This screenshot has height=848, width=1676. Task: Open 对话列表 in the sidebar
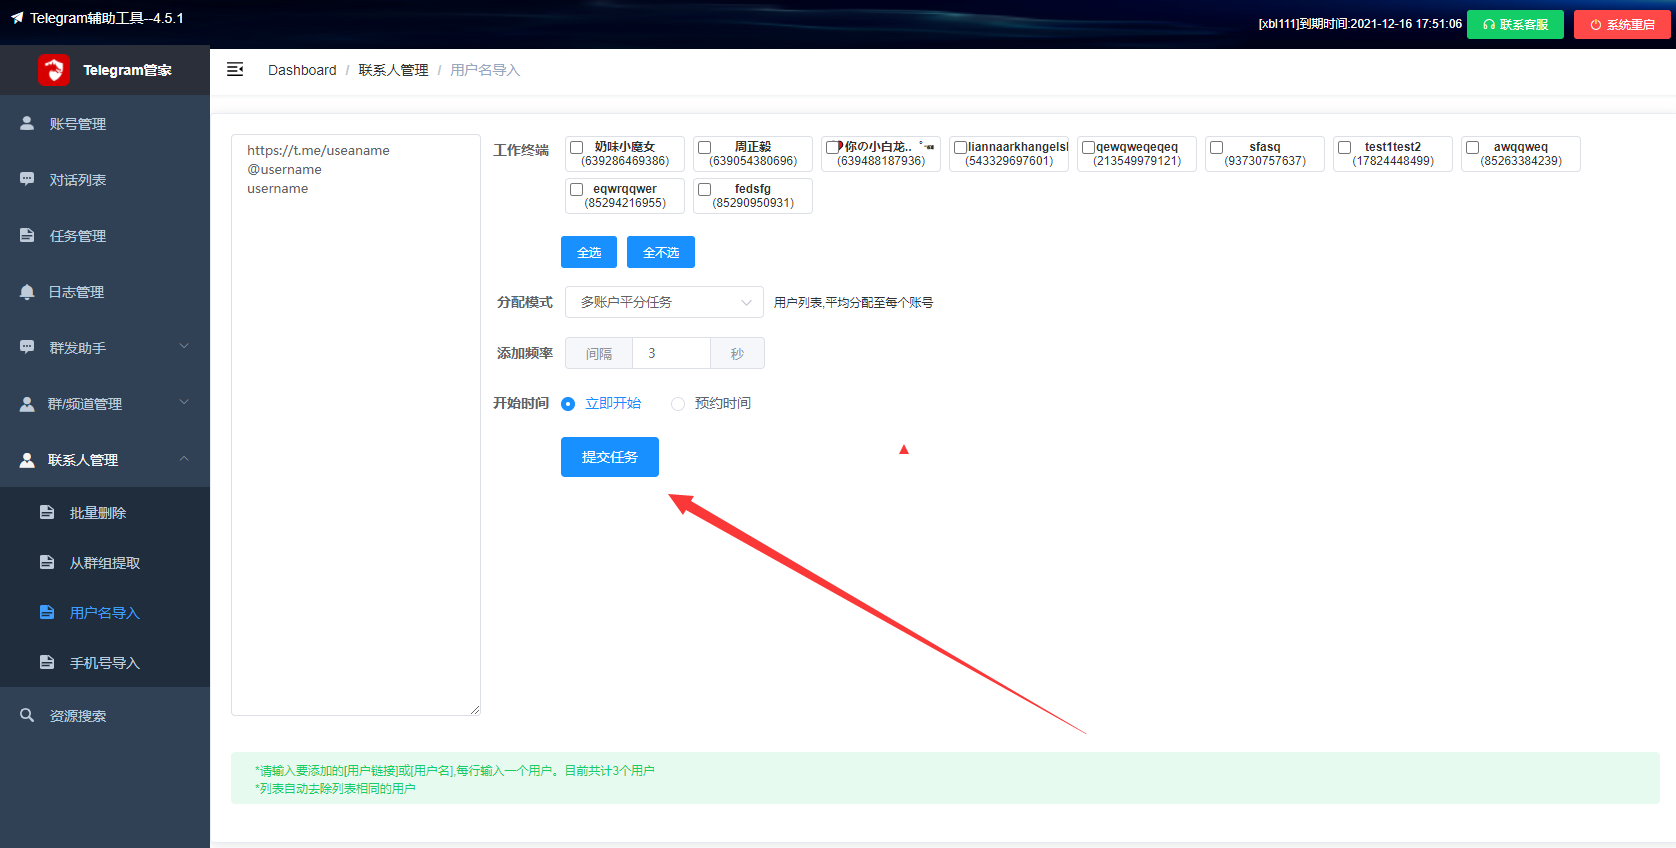(105, 179)
